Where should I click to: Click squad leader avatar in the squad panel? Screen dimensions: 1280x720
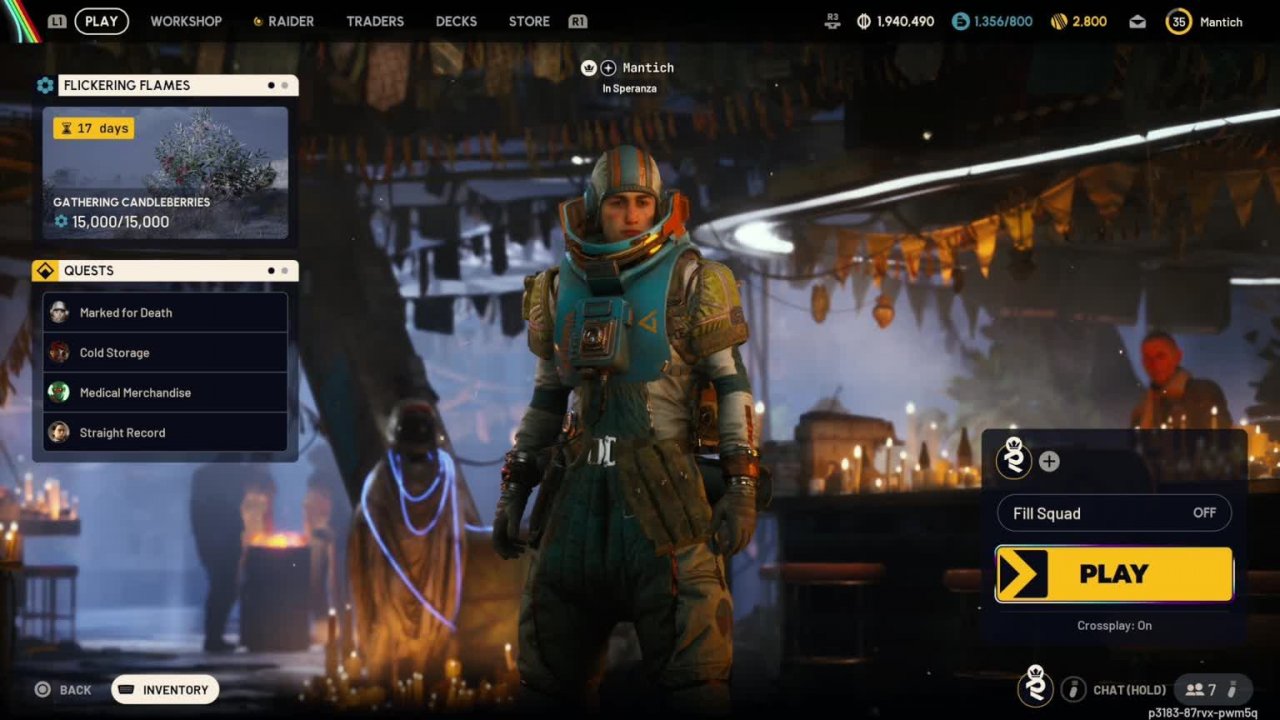click(1014, 457)
